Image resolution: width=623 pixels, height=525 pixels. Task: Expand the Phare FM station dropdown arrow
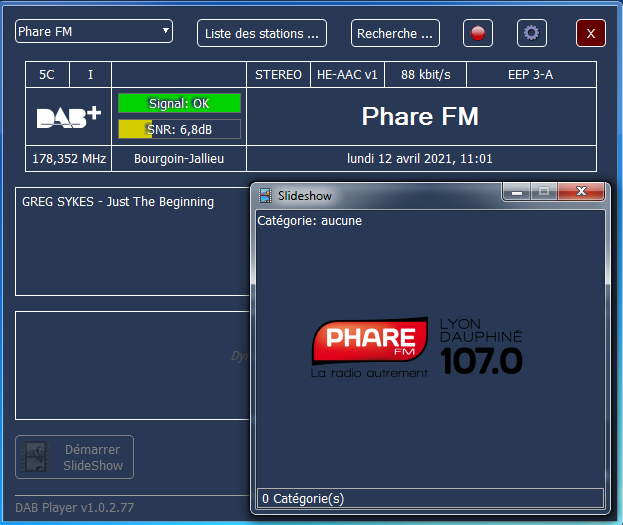[166, 31]
